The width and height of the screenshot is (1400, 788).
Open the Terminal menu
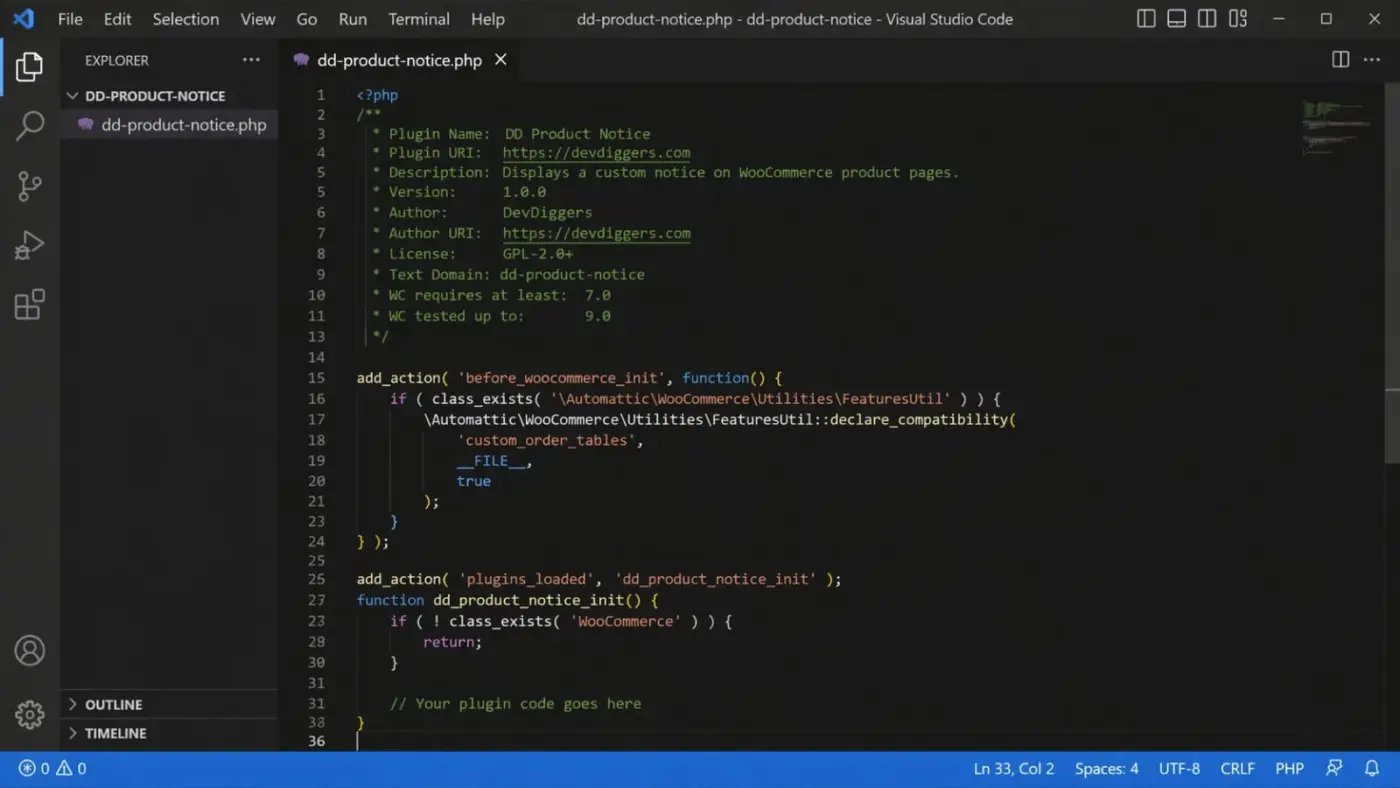tap(419, 19)
